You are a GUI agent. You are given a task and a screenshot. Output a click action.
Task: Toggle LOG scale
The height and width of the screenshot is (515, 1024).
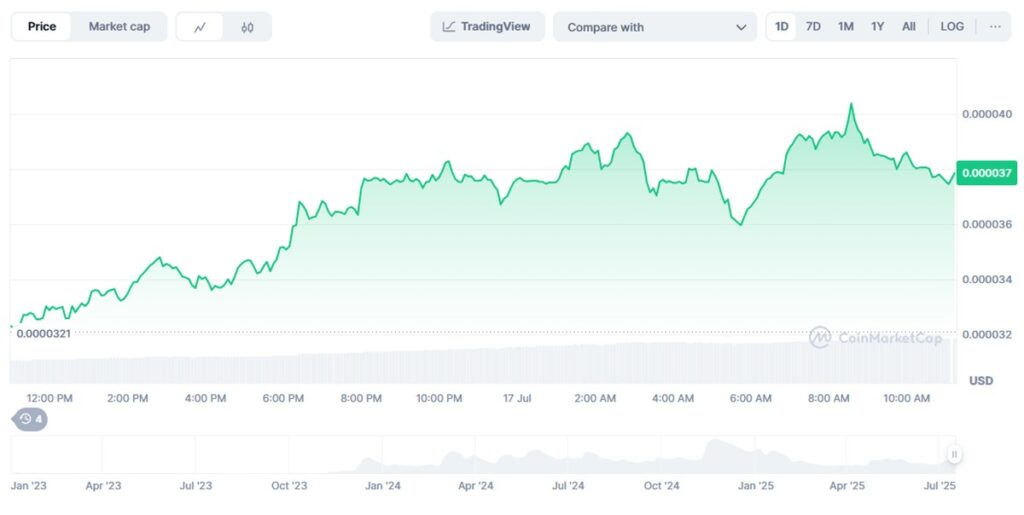(x=952, y=27)
